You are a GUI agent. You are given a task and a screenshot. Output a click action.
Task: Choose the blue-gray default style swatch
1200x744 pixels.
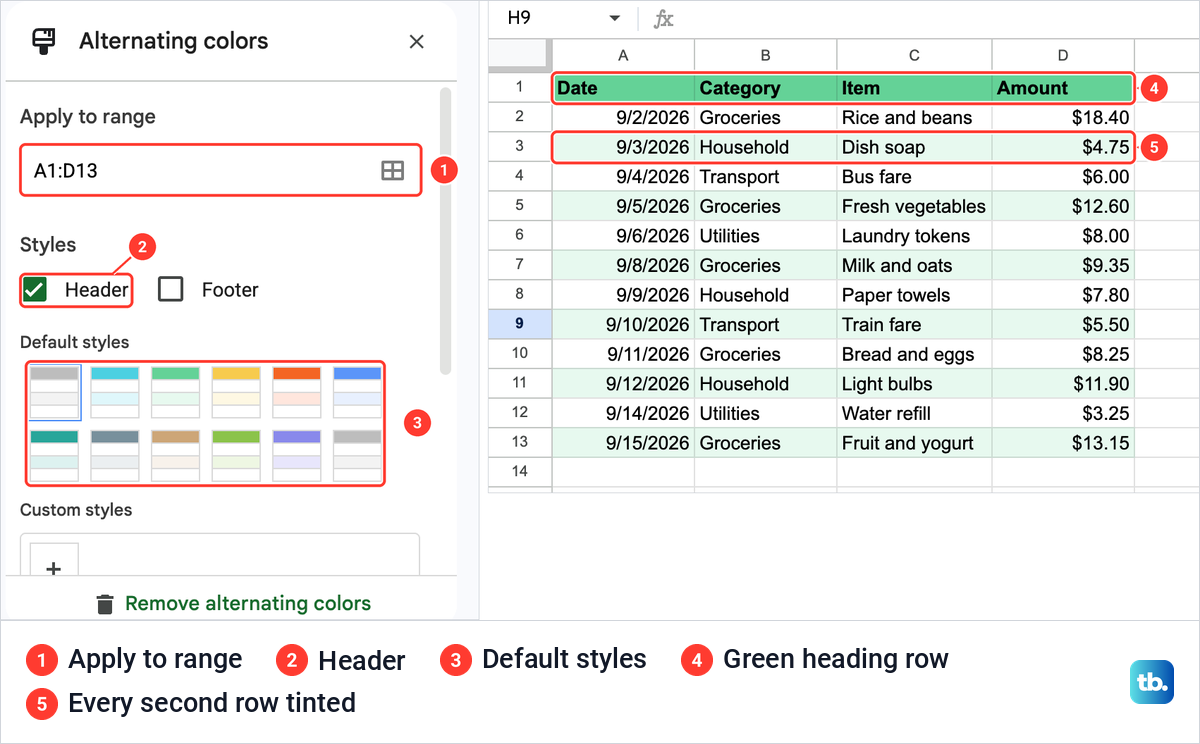pyautogui.click(x=116, y=456)
